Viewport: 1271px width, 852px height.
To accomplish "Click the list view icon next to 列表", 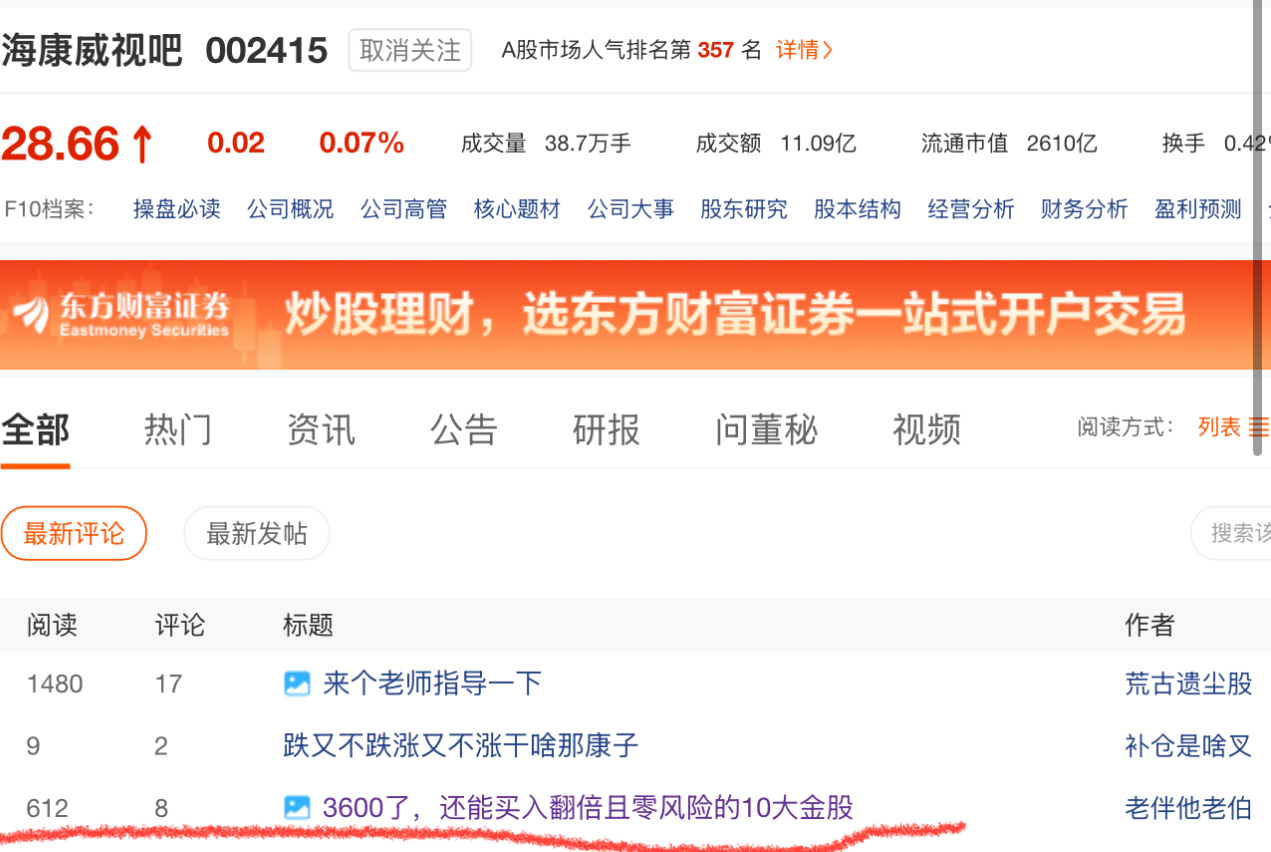I will pos(1260,428).
